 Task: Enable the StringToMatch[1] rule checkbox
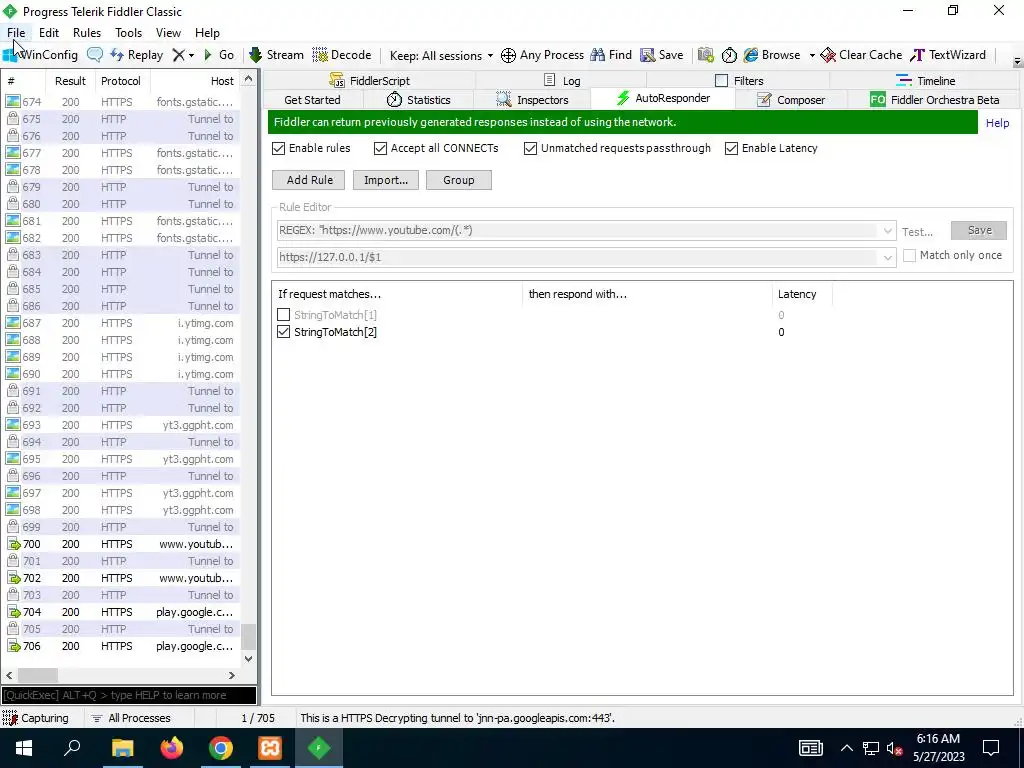point(283,315)
